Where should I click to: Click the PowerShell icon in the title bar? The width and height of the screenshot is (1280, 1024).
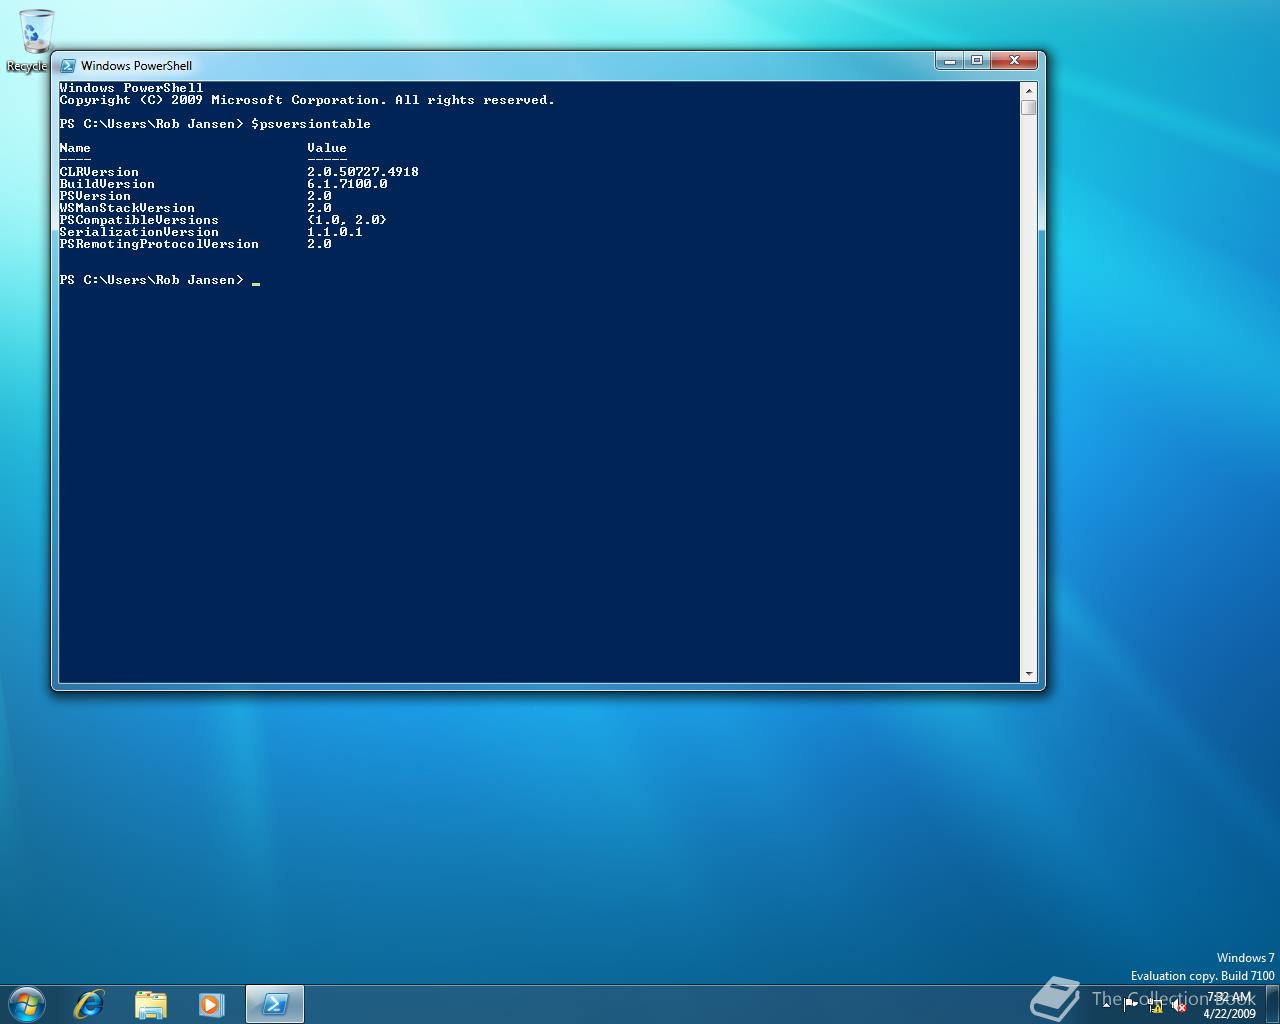[x=68, y=66]
